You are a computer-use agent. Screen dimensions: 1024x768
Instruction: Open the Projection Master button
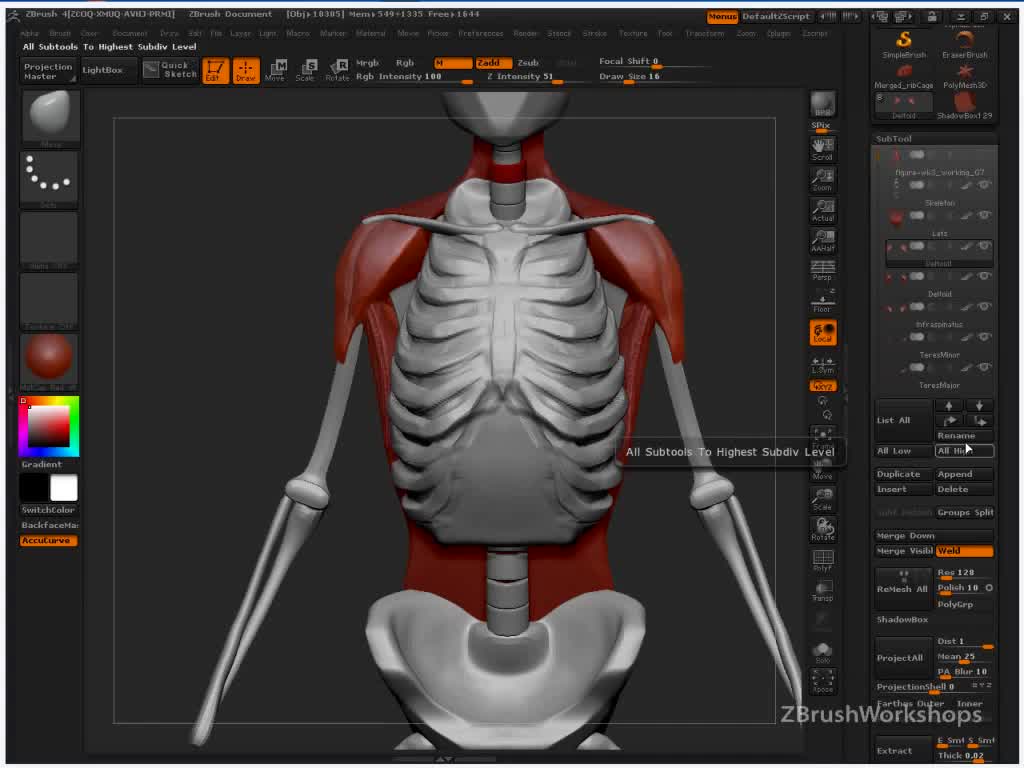coord(48,71)
